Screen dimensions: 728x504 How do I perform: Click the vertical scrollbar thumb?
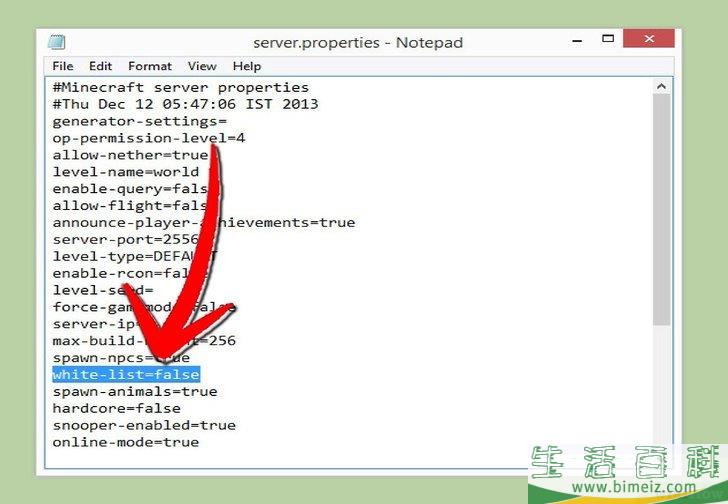point(661,210)
